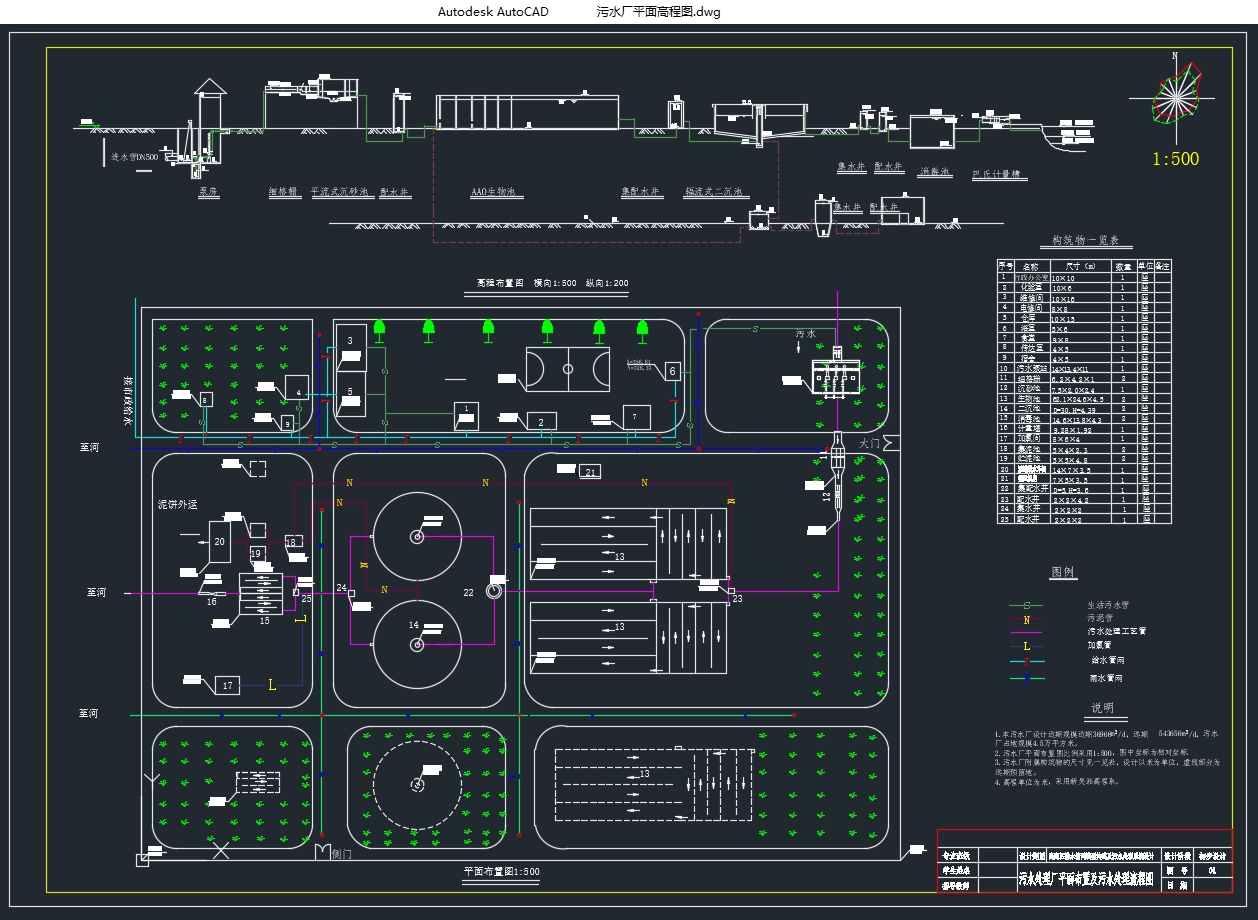Select the basketball court symbol
The height and width of the screenshot is (920, 1258).
pos(568,368)
